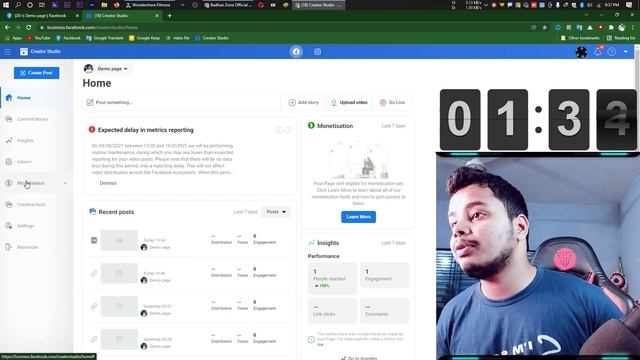
Task: Bookmark this page with the star icon
Action: pos(544,27)
